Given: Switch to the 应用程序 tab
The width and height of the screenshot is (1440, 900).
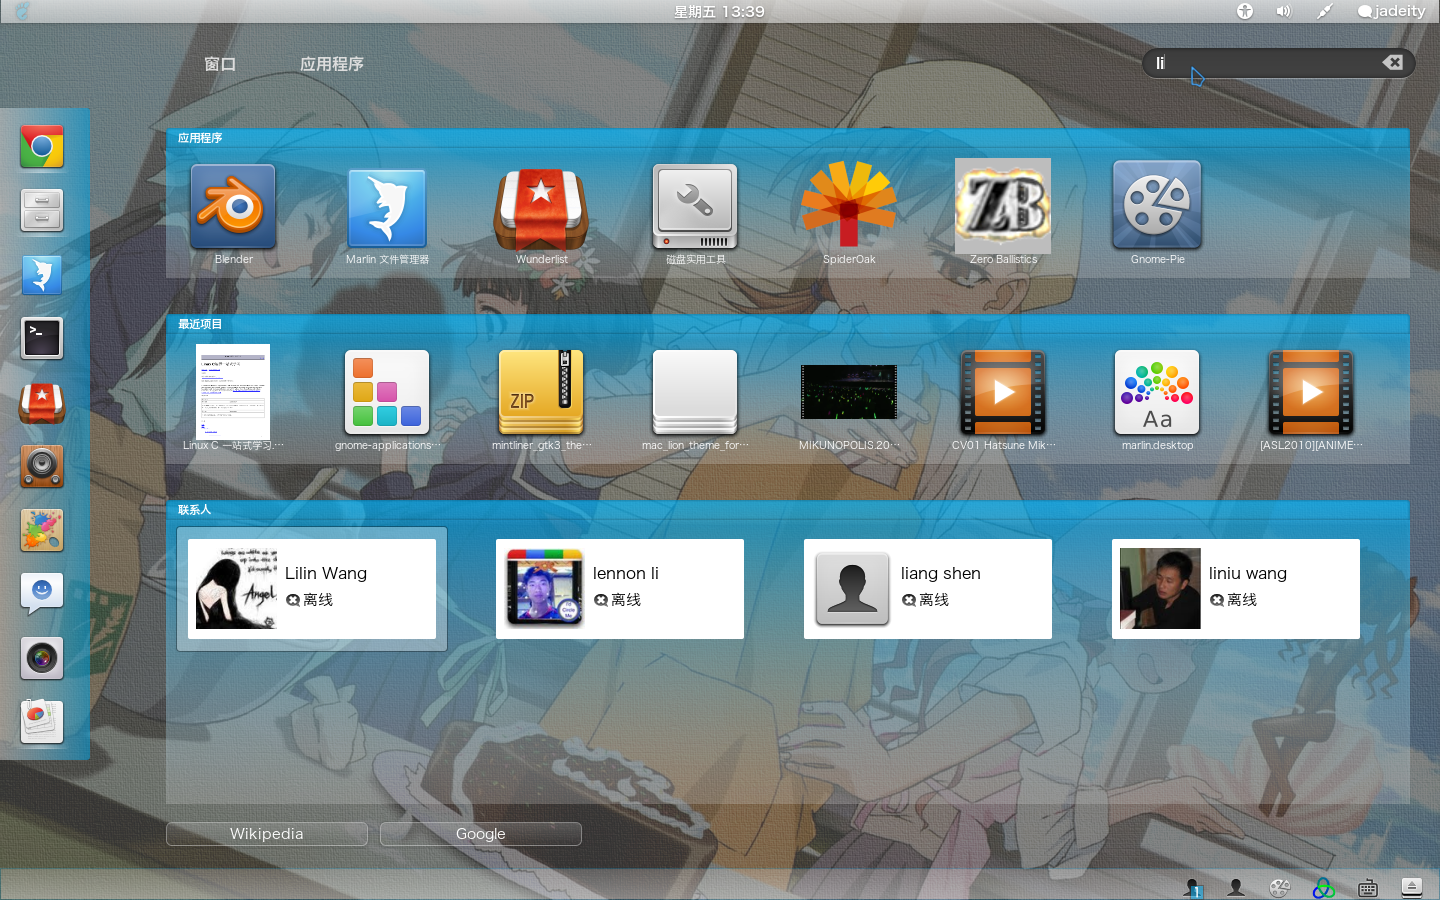Looking at the screenshot, I should point(332,64).
